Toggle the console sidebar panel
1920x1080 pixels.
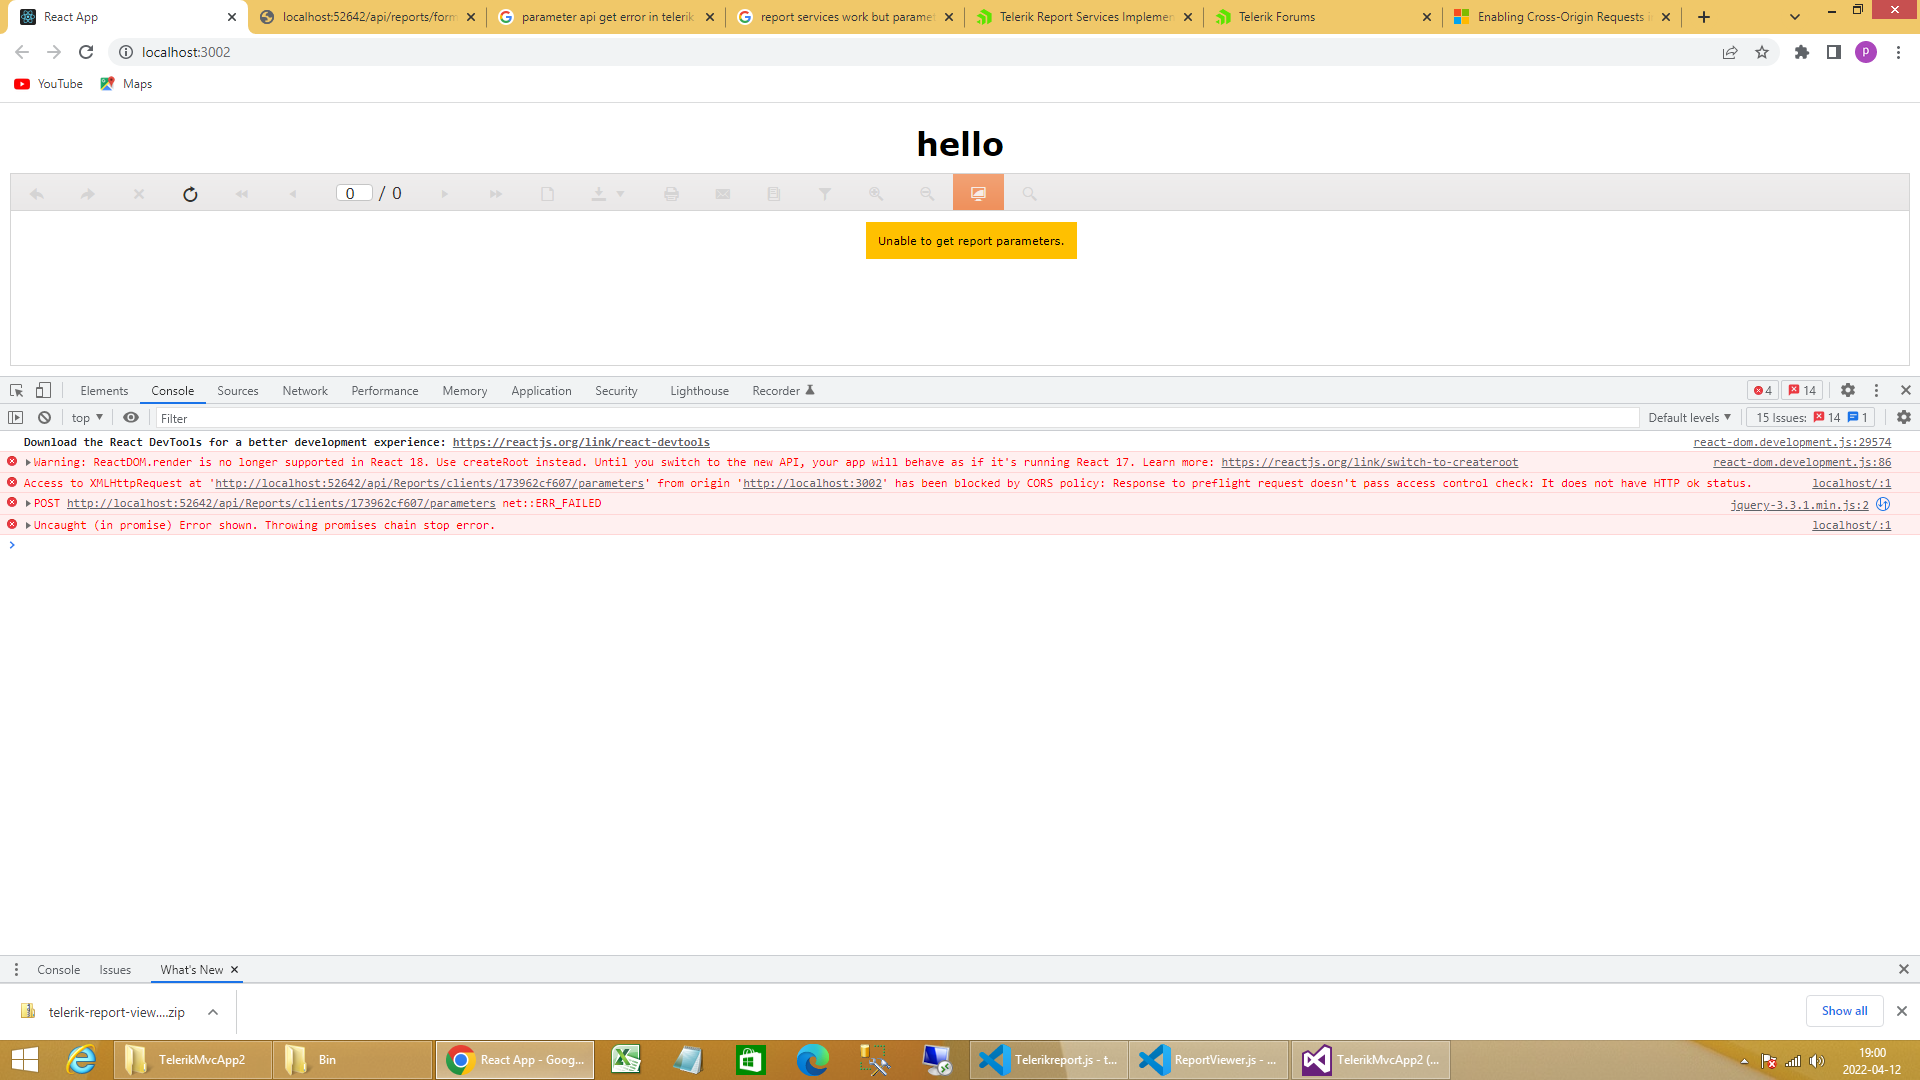click(x=15, y=418)
